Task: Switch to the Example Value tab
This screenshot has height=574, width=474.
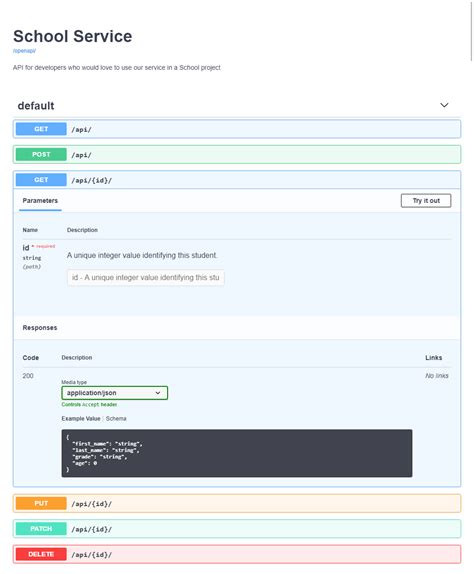Action: (81, 418)
